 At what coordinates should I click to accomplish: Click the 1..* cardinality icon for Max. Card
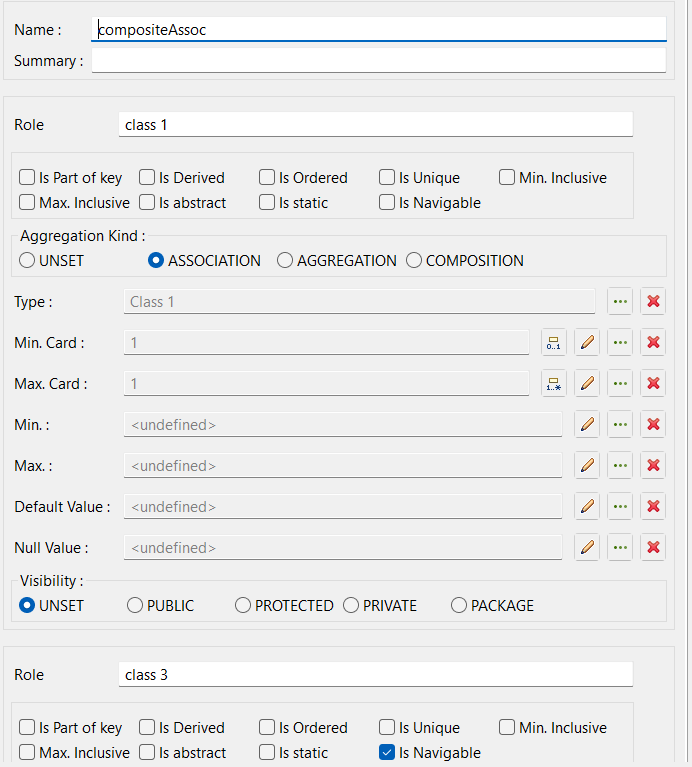554,383
